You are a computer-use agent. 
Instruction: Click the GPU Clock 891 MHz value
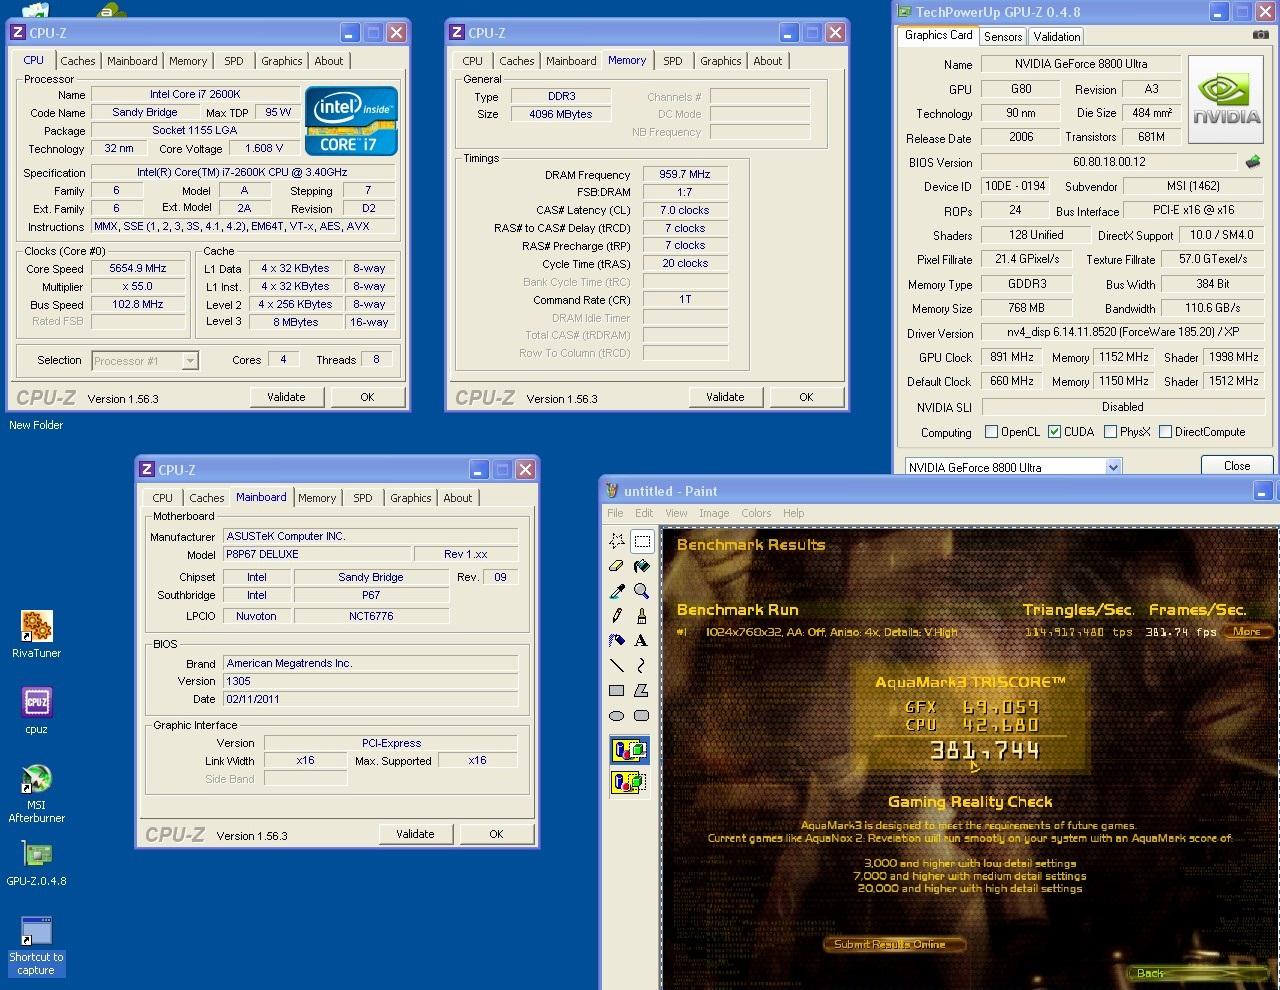coord(1011,357)
